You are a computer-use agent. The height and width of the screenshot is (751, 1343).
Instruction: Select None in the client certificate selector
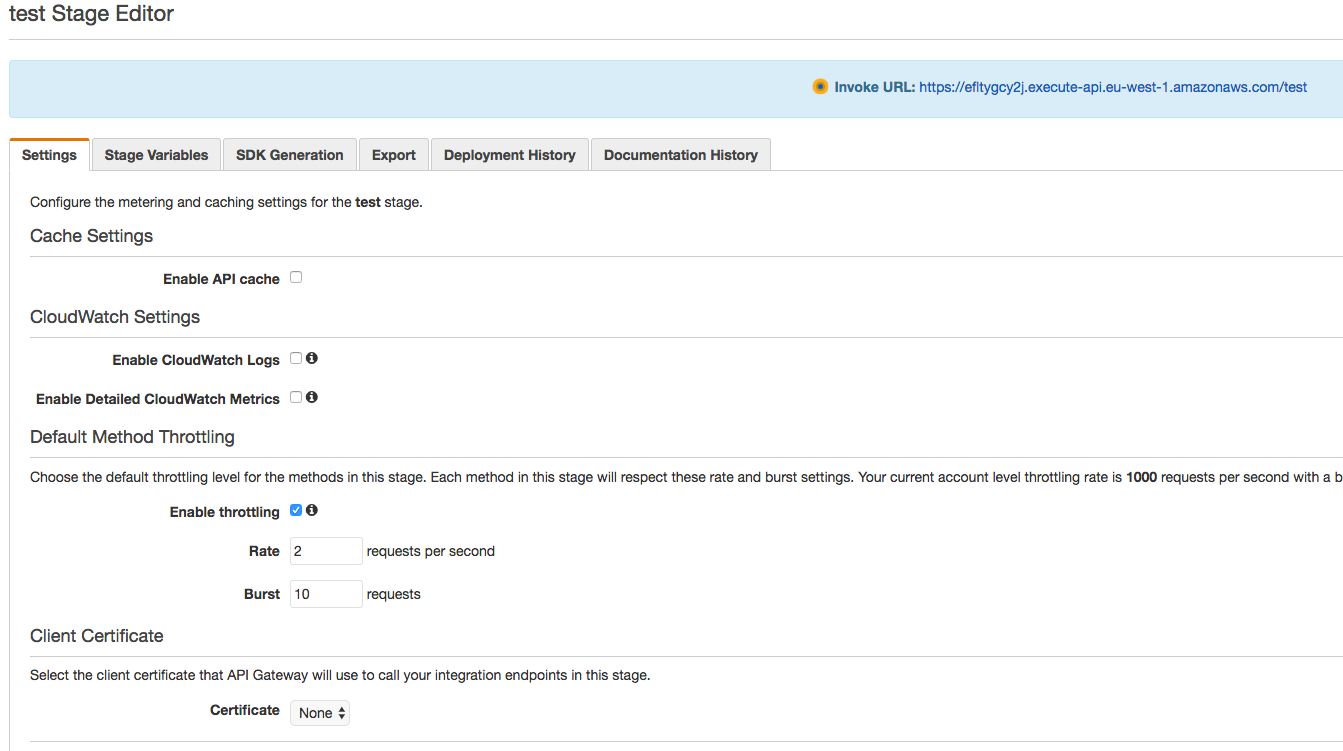319,712
